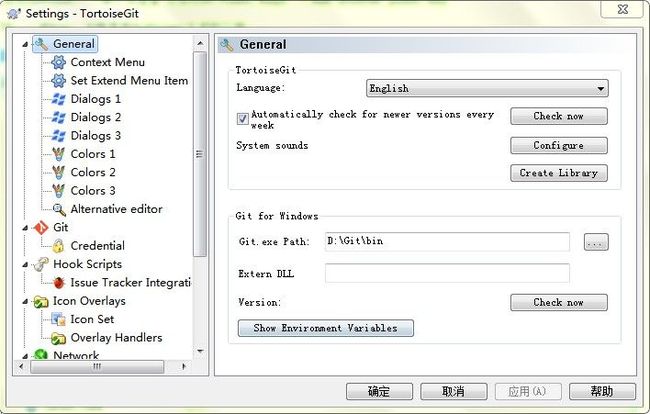Viewport: 650px width, 414px height.
Task: Click the gear icon next to Context Menu
Action: [x=58, y=62]
